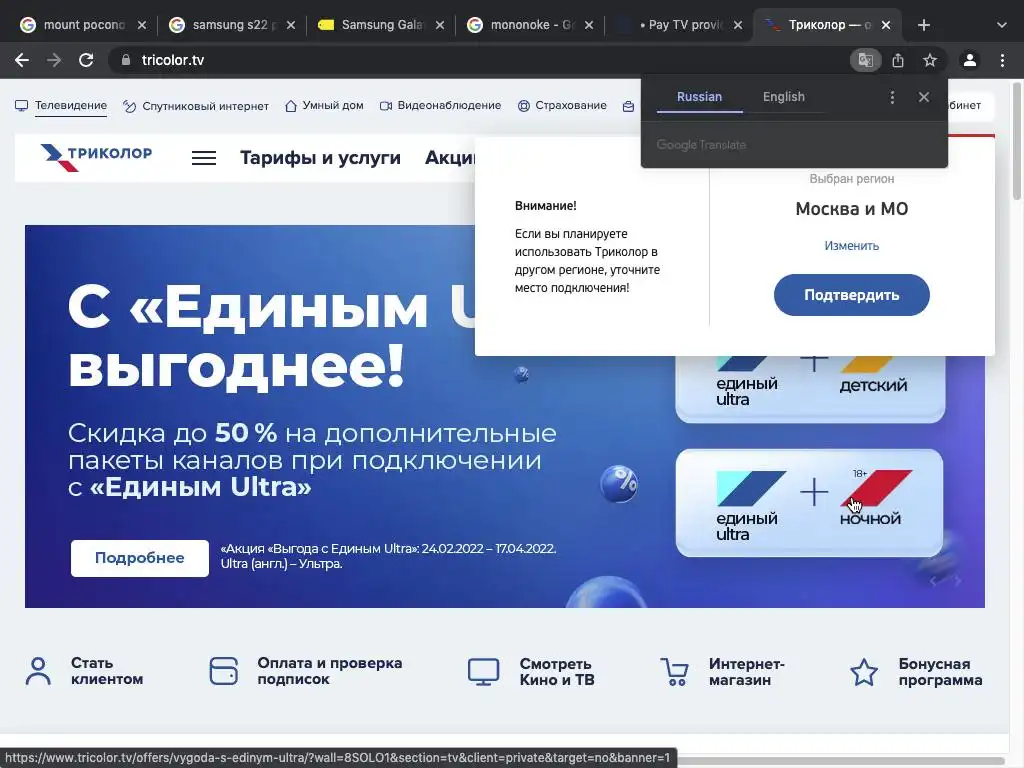The image size is (1024, 768).
Task: Open the Умный дом section
Action: [324, 105]
